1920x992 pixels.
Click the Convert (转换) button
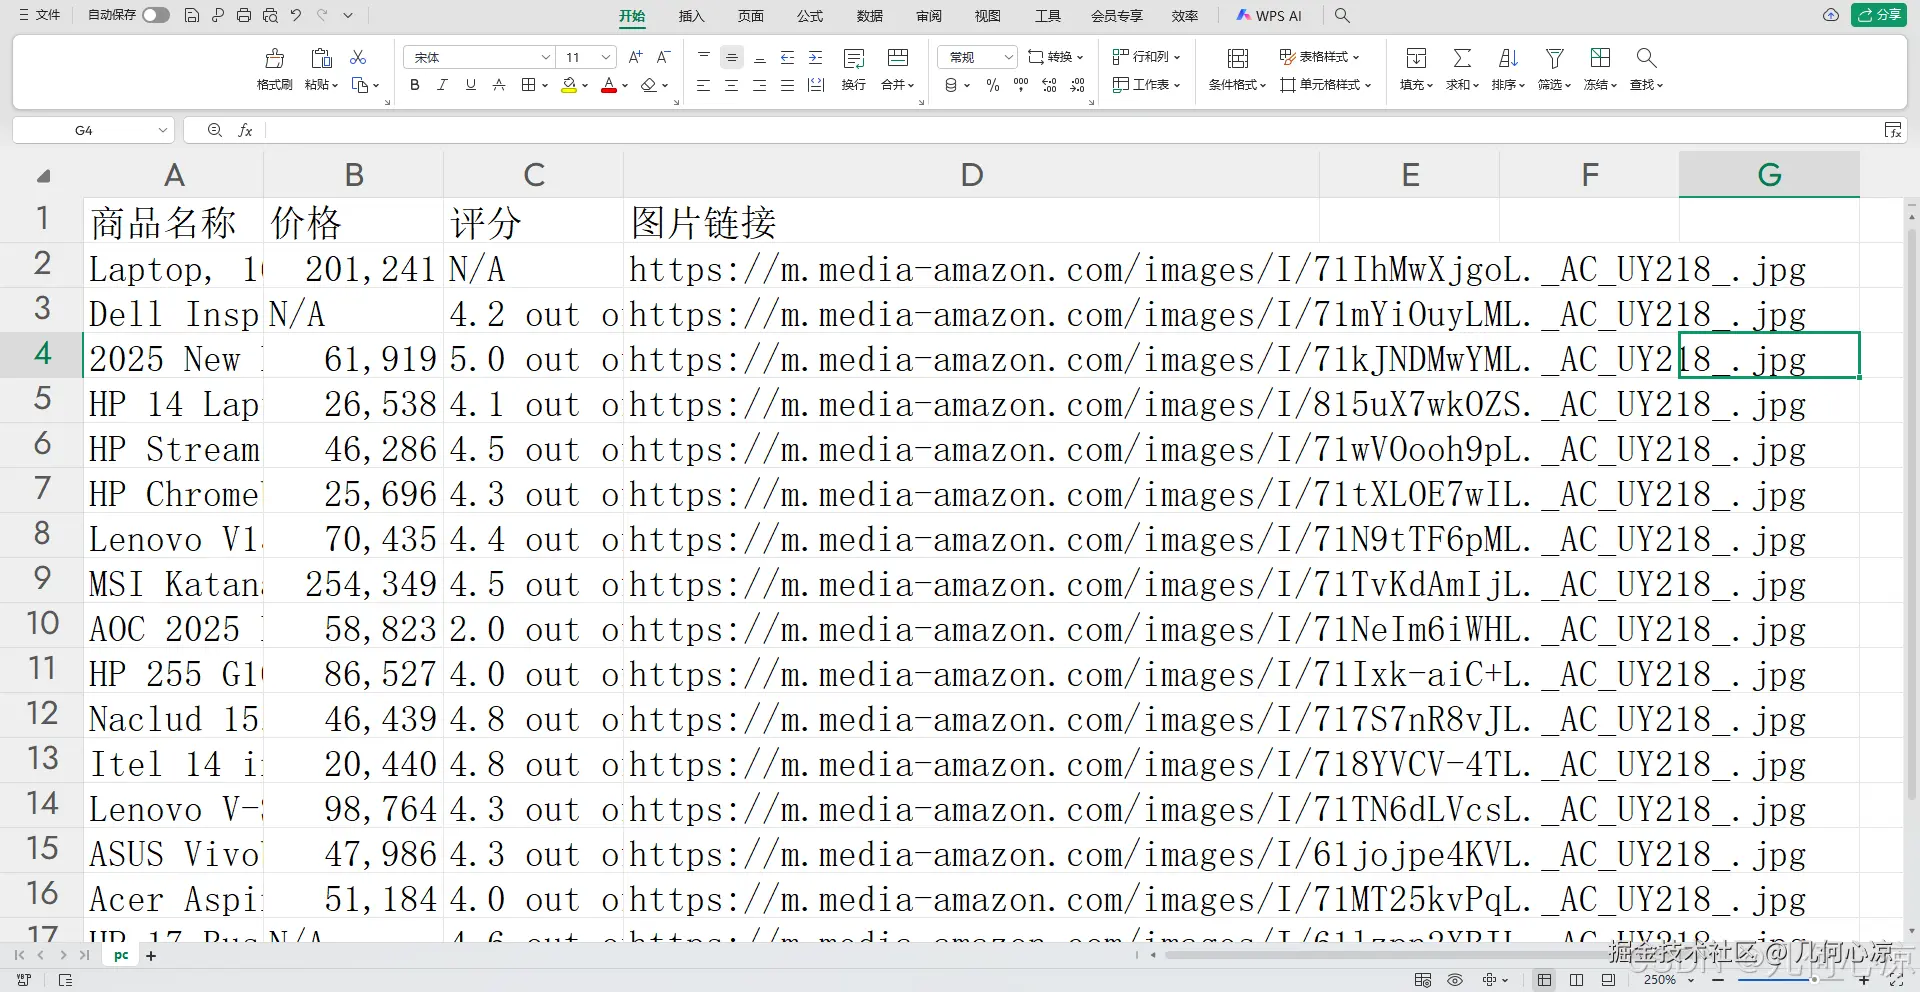pyautogui.click(x=1055, y=57)
